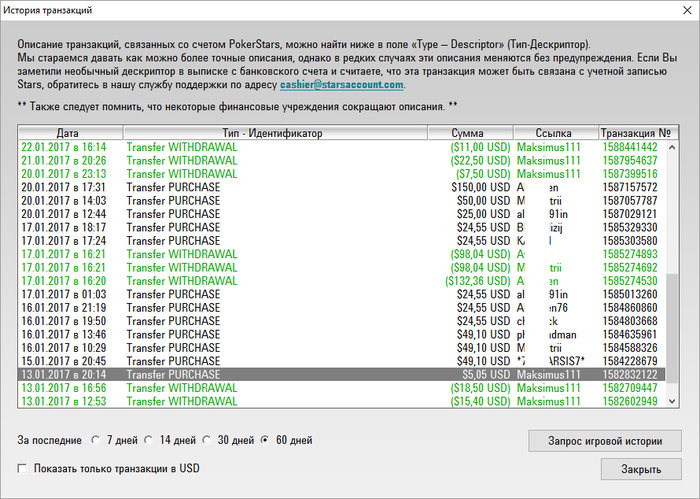
Task: Select the 60 дней radio button
Action: (265, 440)
